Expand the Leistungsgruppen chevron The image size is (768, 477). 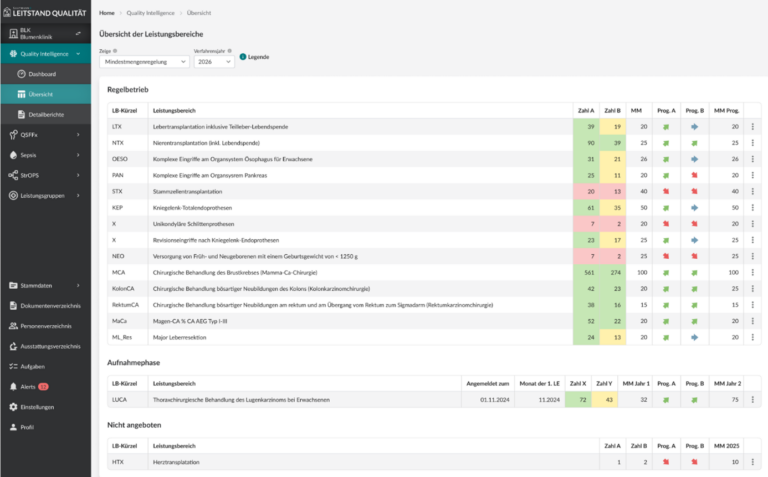point(78,195)
